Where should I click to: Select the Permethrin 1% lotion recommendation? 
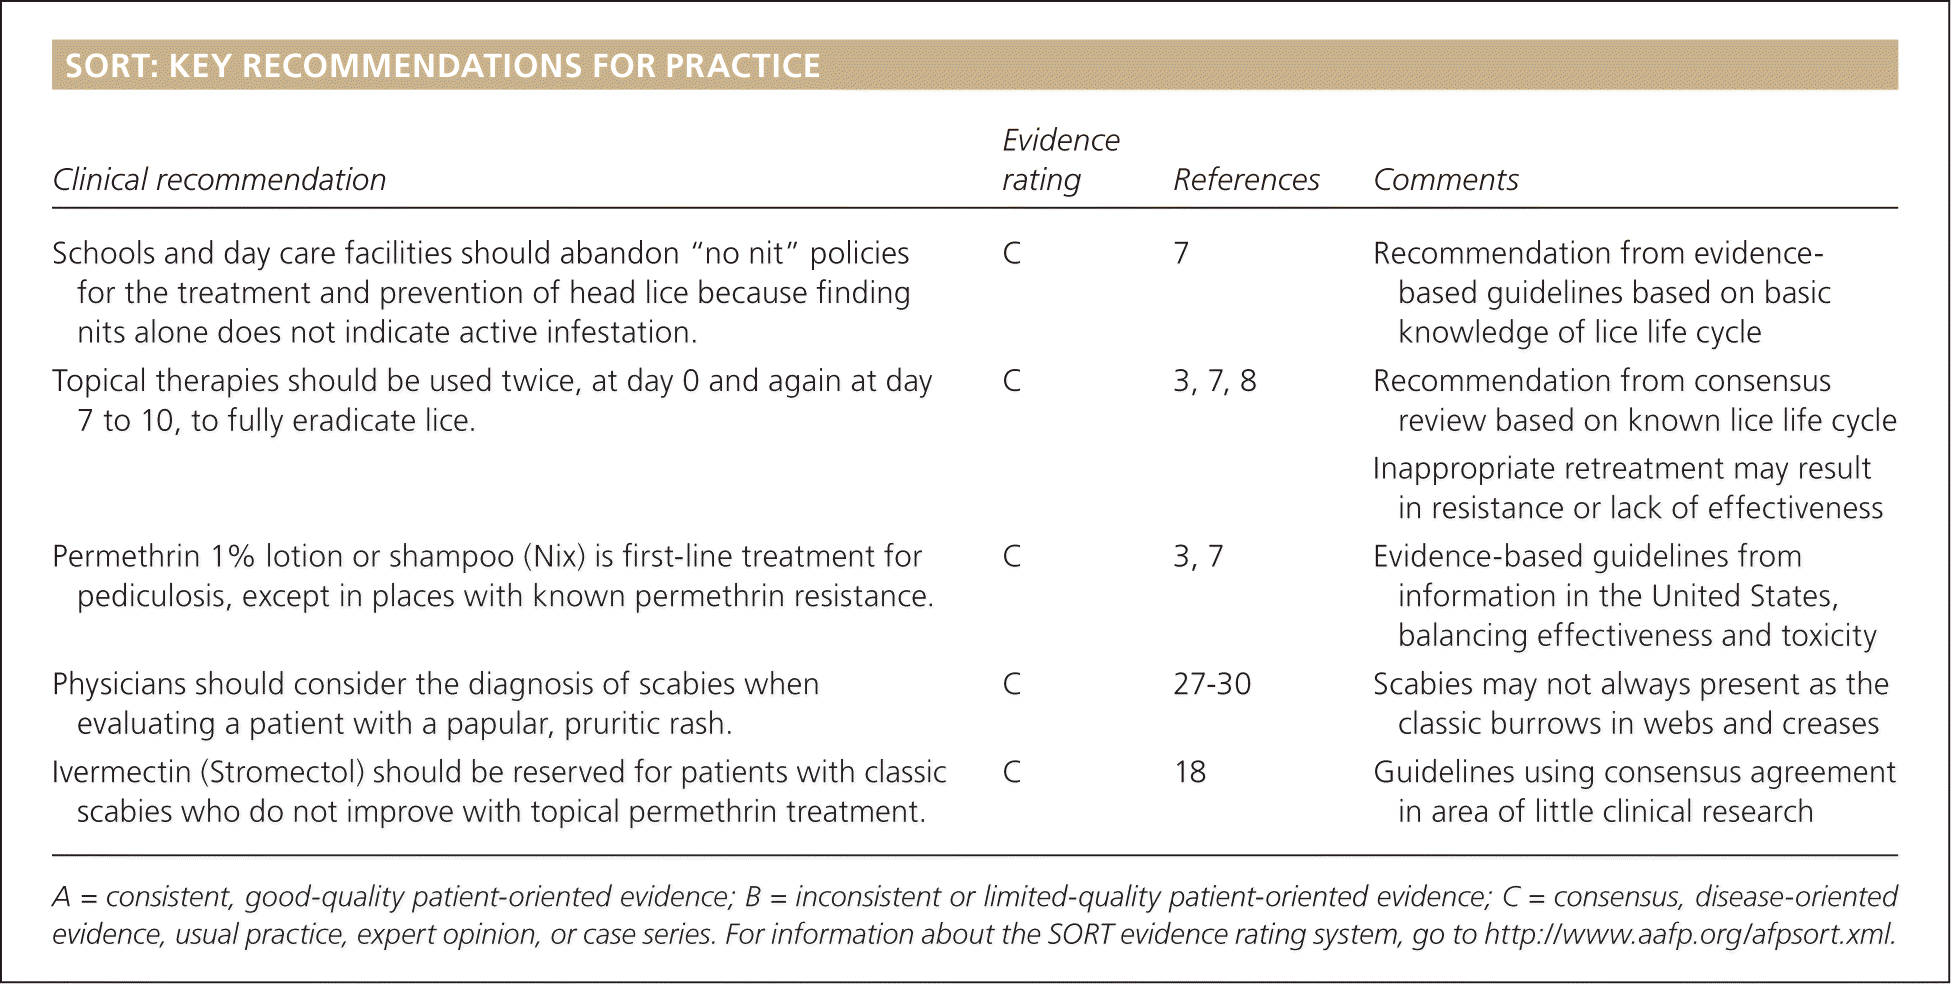coord(491,576)
